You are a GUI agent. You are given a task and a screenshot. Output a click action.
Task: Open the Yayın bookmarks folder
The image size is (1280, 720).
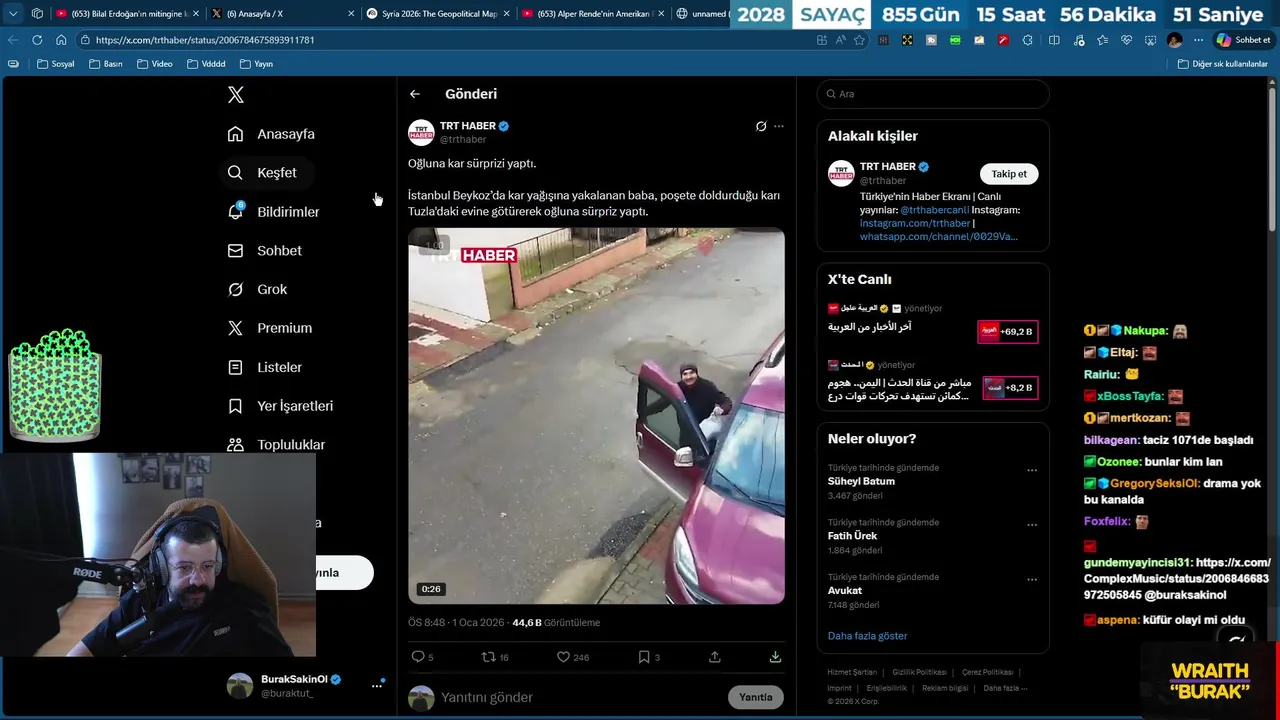(x=256, y=64)
